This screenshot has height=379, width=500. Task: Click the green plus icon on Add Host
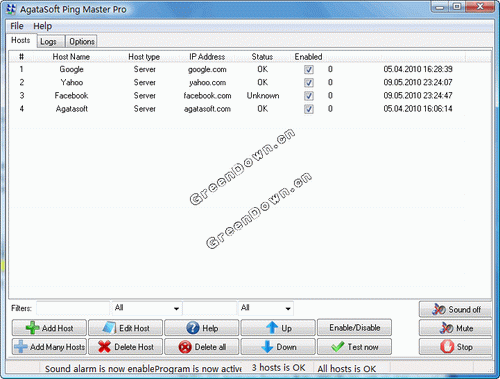coord(32,328)
